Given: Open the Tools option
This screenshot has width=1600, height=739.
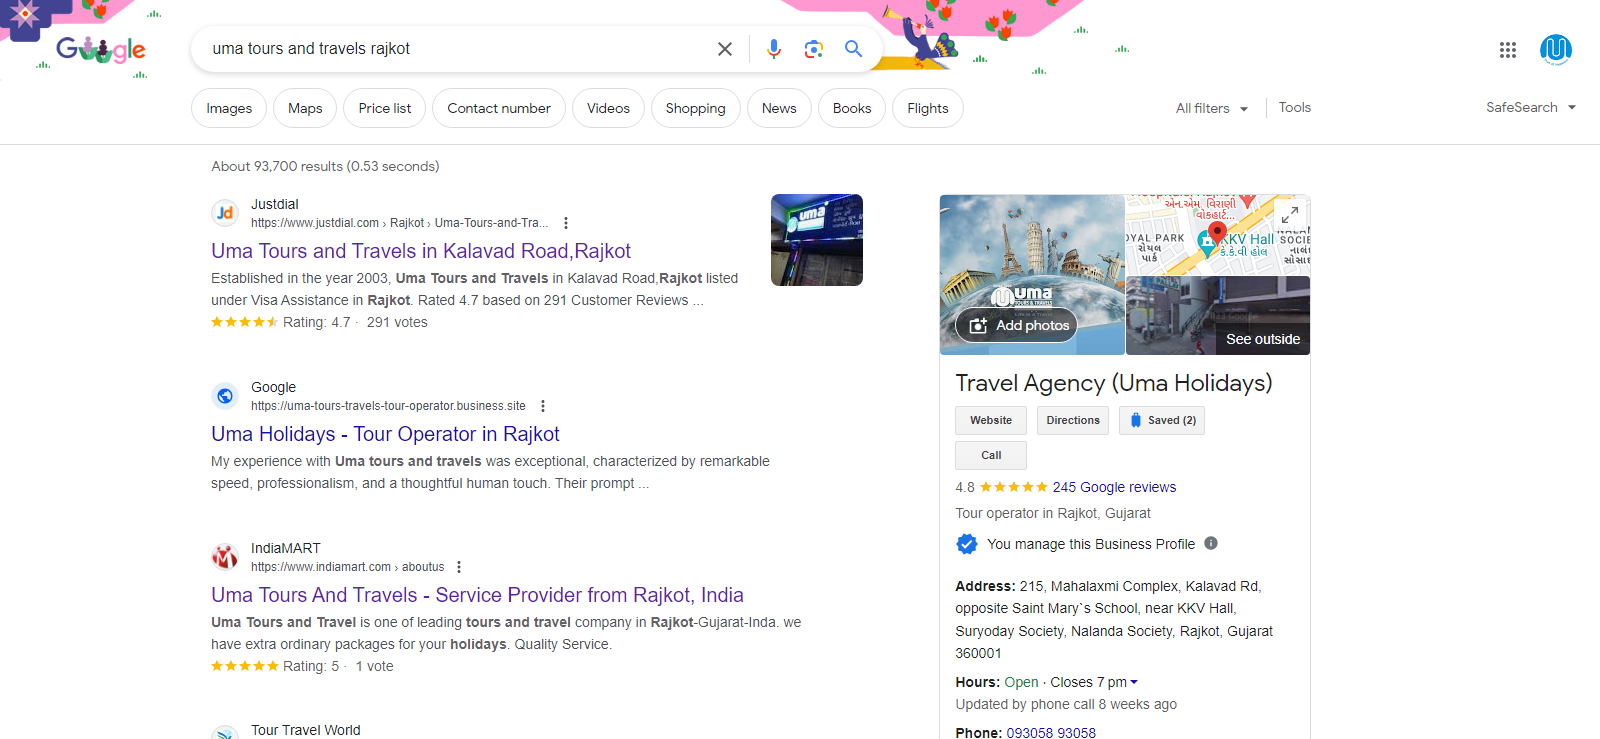Looking at the screenshot, I should [1295, 107].
